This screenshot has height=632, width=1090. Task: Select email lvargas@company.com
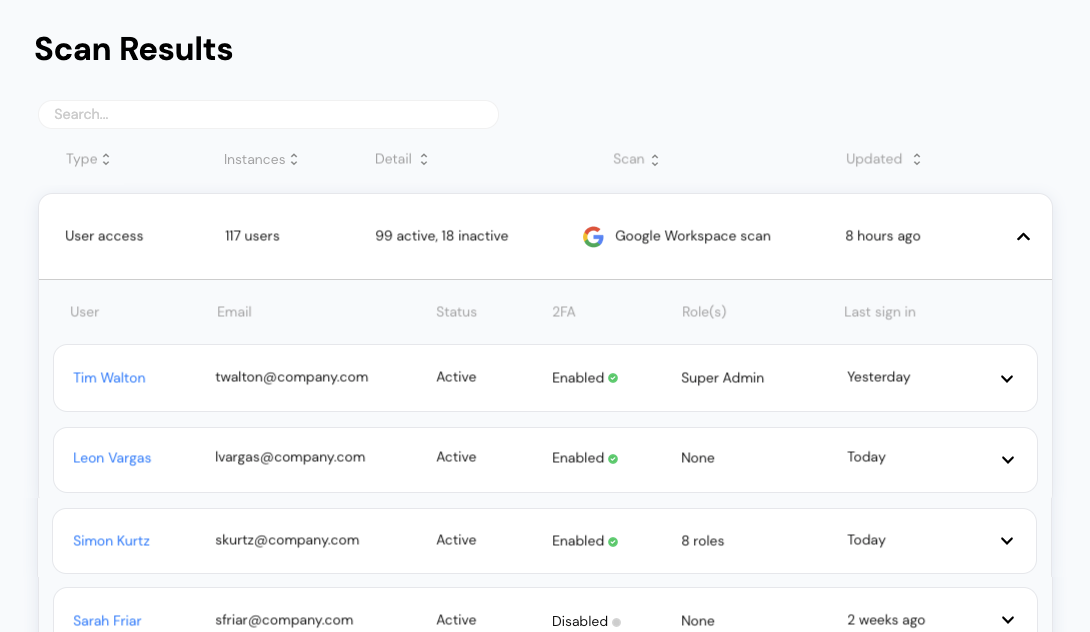290,457
